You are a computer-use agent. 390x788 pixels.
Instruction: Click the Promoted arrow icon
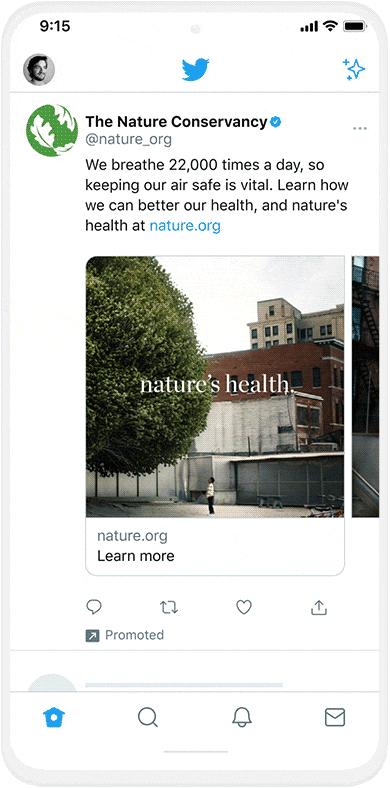click(92, 636)
